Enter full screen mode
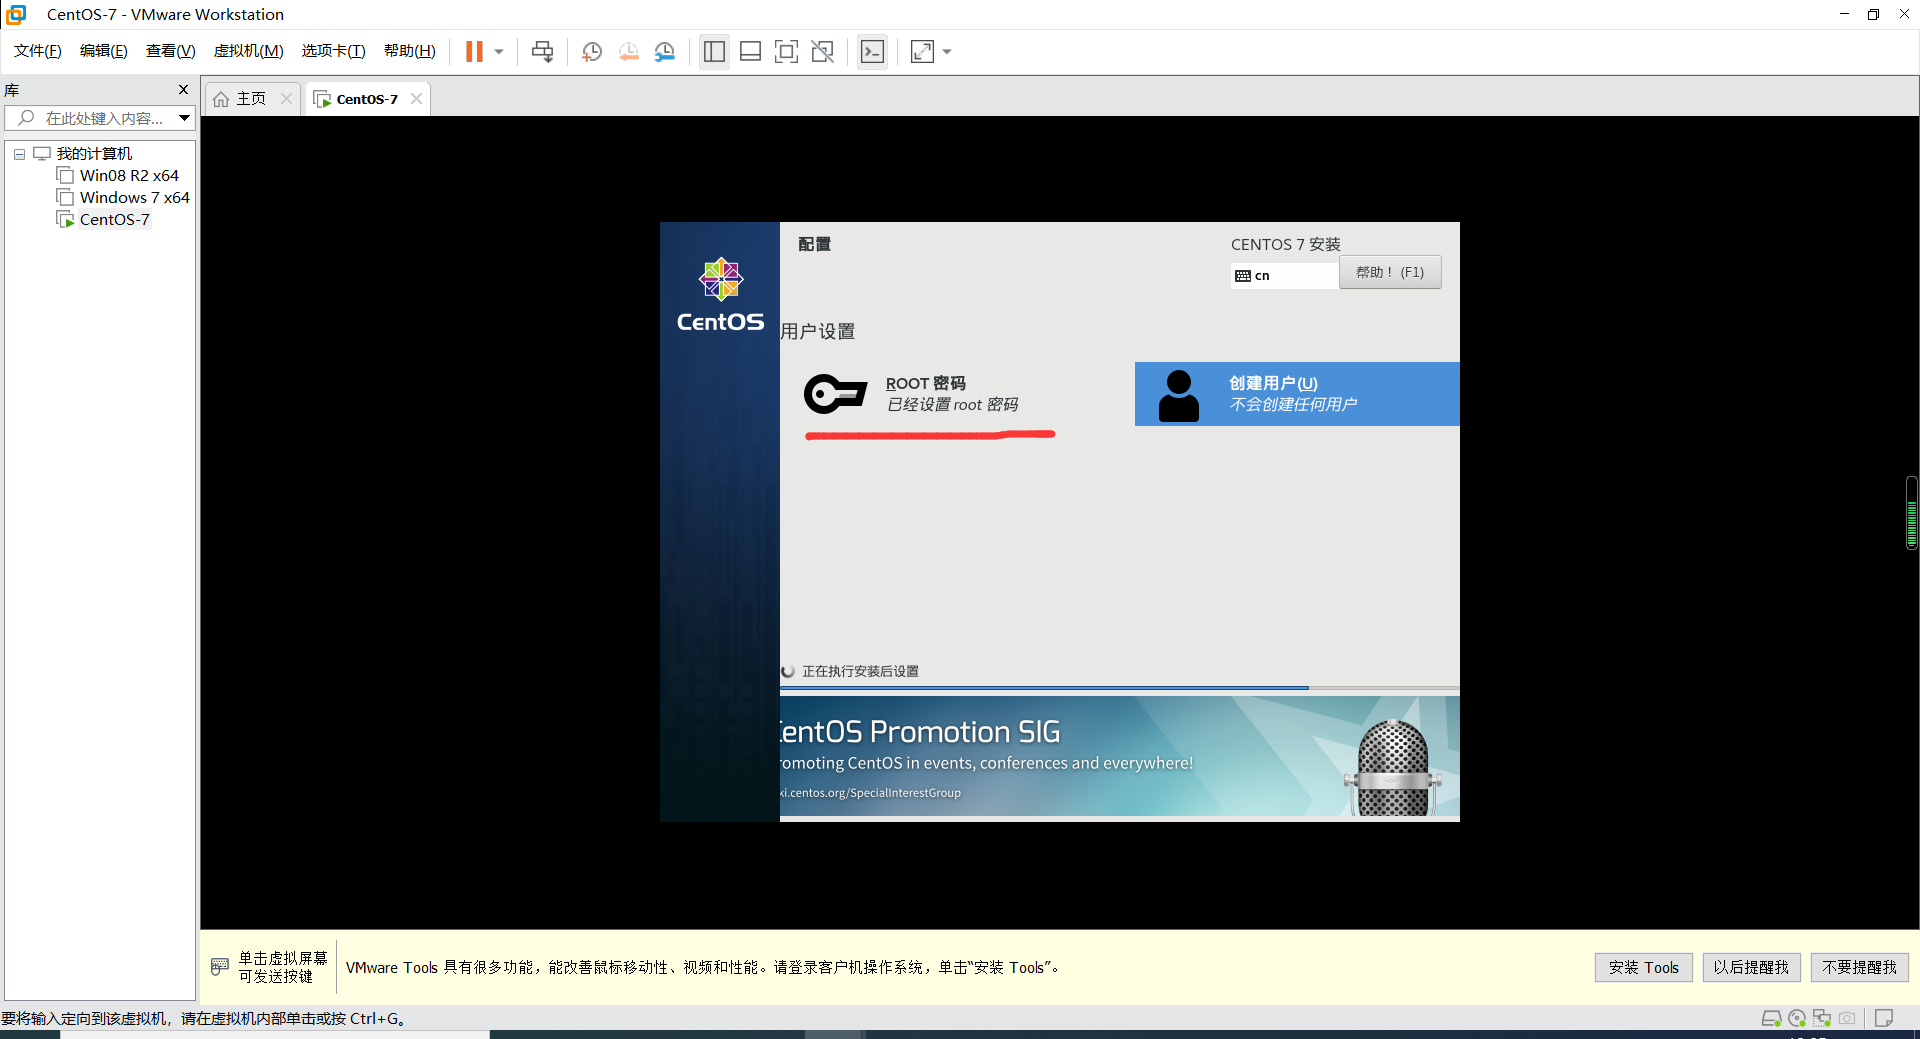 (x=787, y=51)
